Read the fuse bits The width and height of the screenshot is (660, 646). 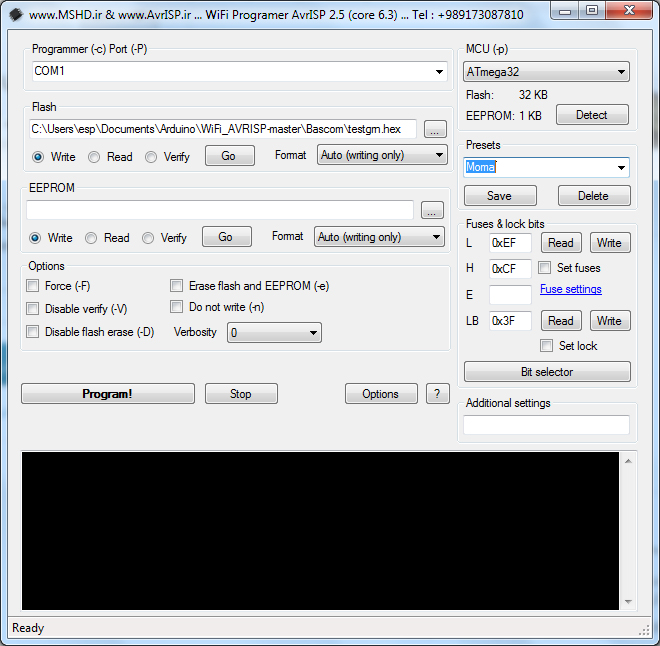(x=562, y=243)
